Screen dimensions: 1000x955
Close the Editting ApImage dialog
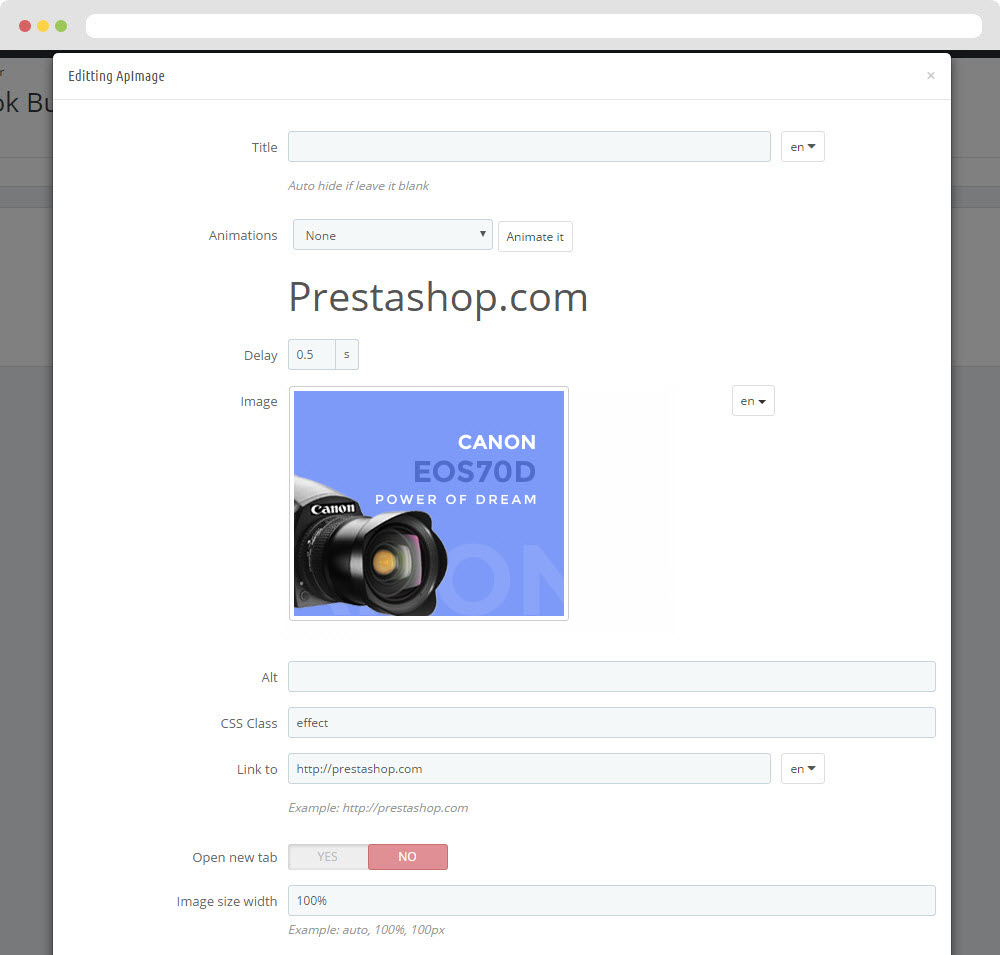(x=930, y=76)
